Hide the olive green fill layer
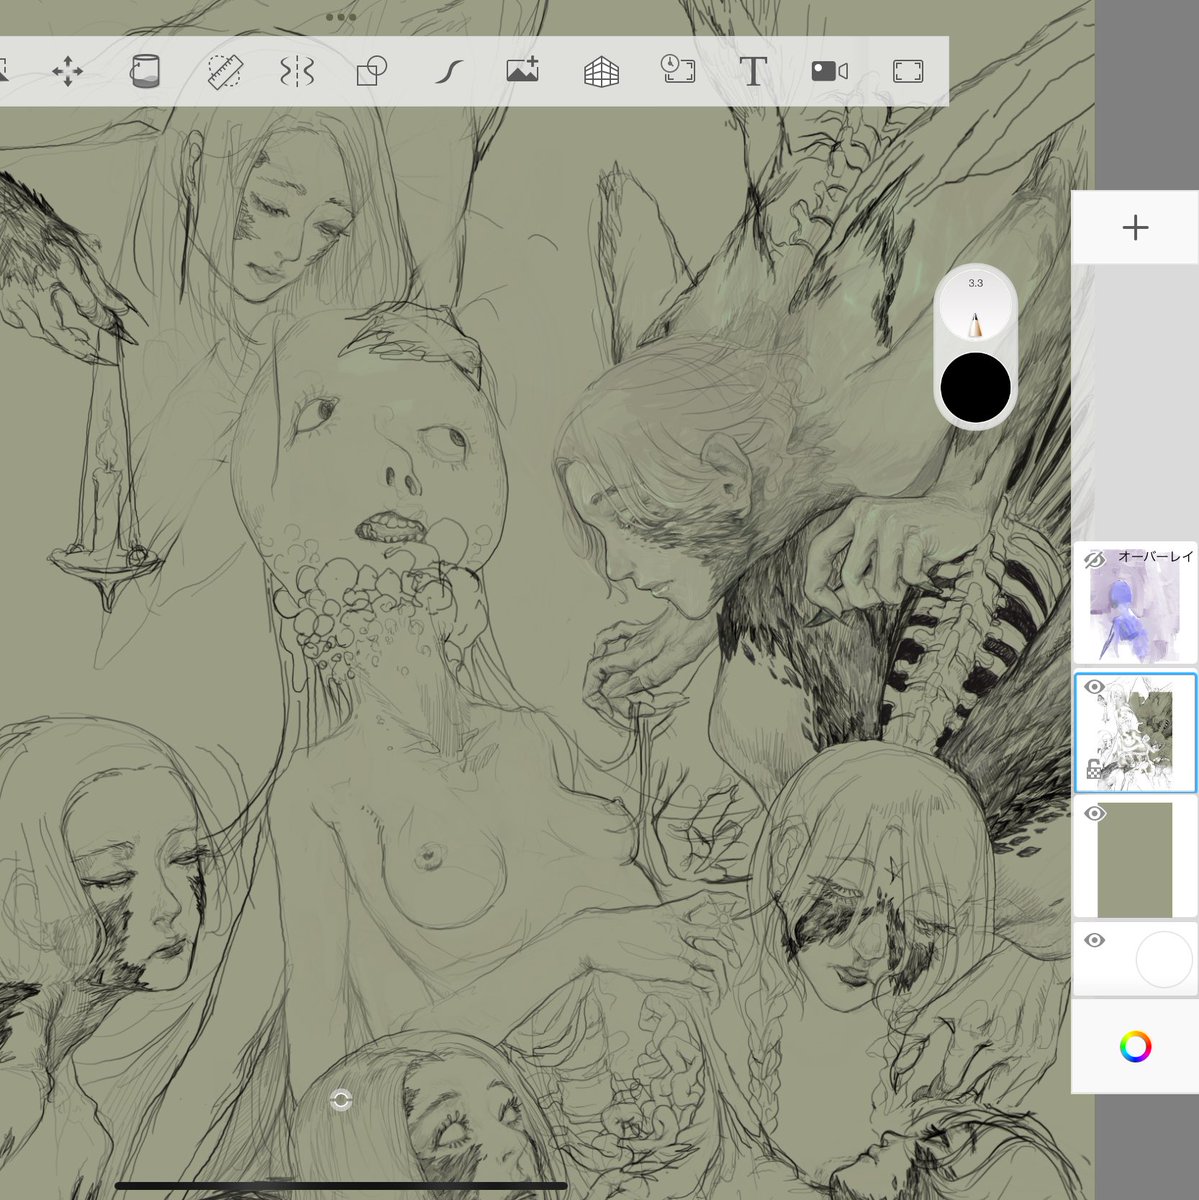The width and height of the screenshot is (1199, 1200). tap(1095, 814)
